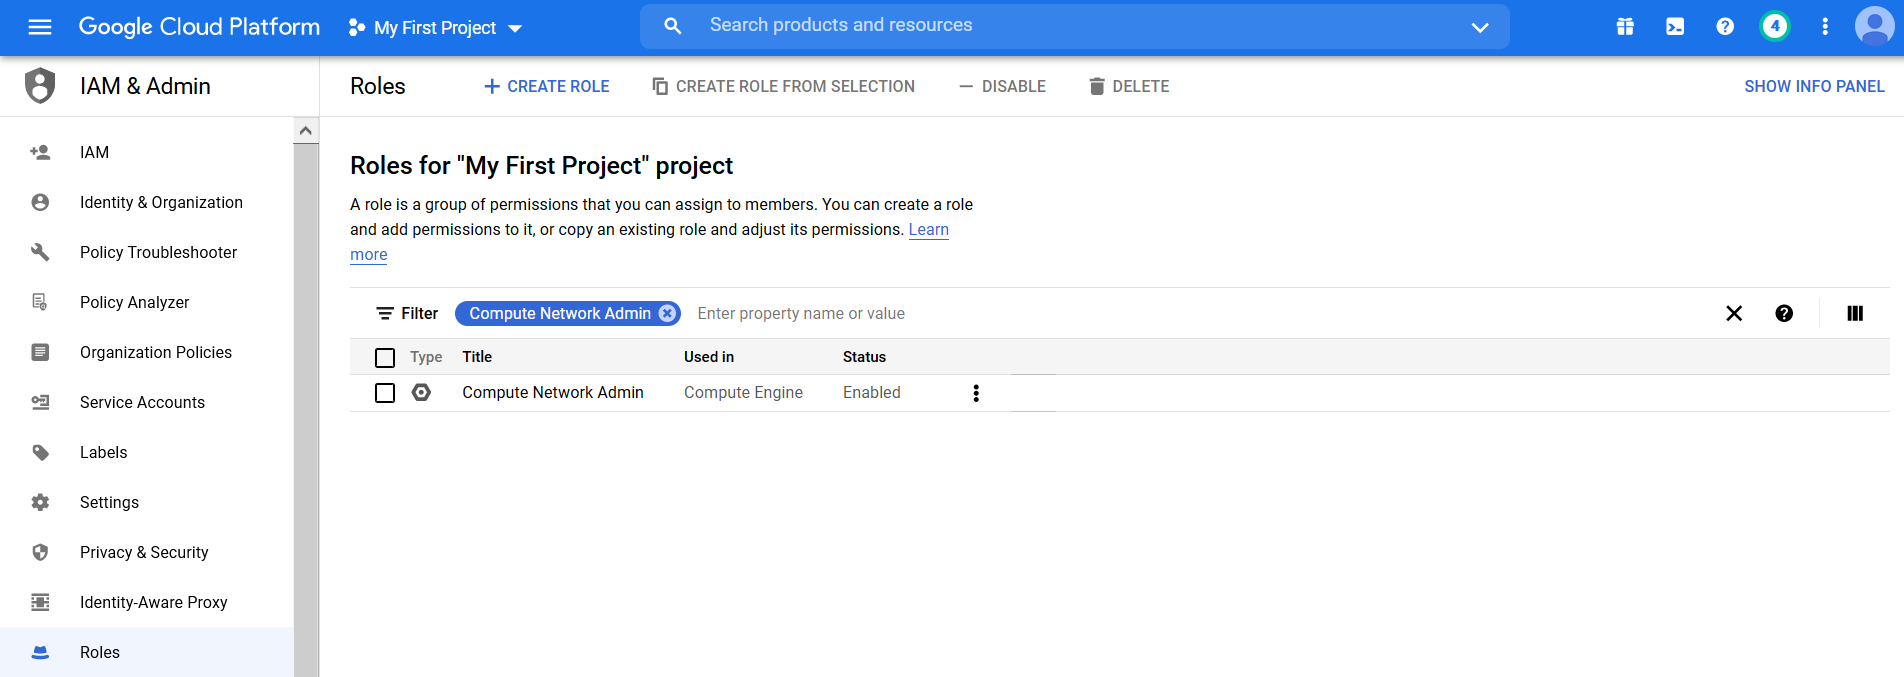Click the Identity-Aware Proxy icon
The image size is (1904, 677).
40,602
